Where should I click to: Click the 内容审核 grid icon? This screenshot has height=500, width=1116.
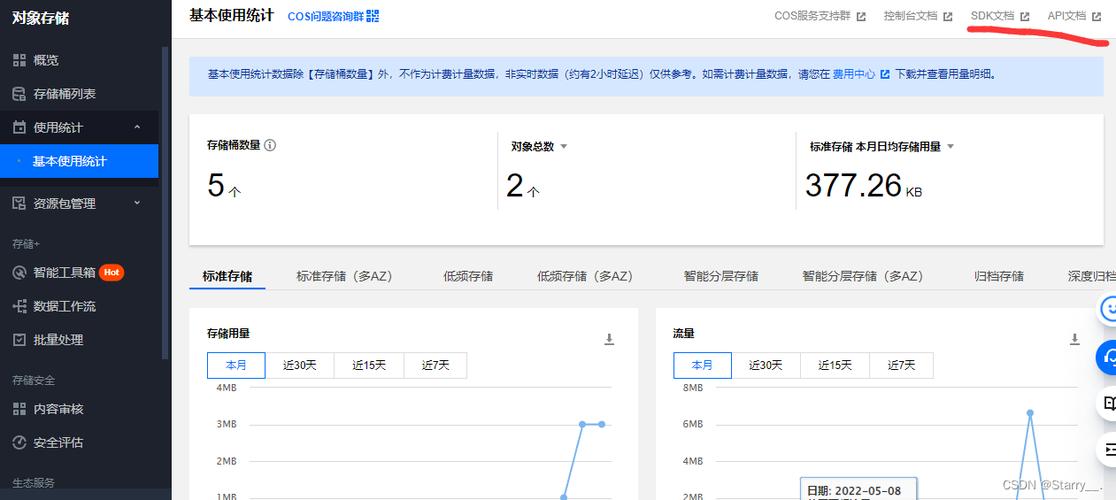(19, 409)
